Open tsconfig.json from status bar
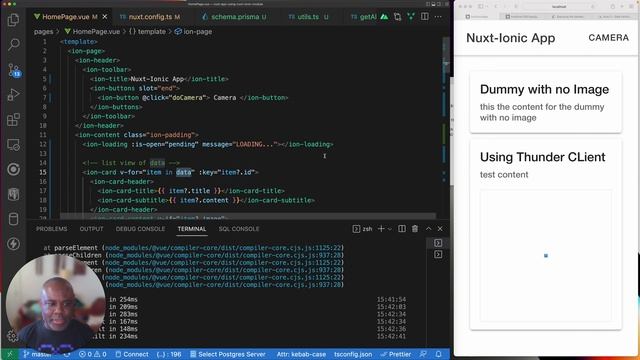640x360 pixels. (353, 354)
